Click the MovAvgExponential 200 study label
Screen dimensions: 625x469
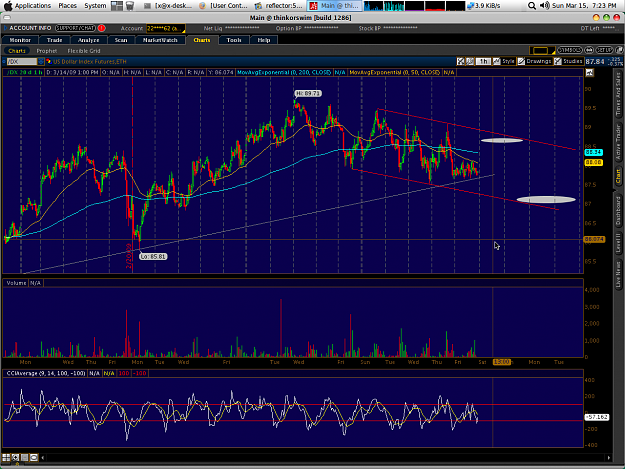284,72
